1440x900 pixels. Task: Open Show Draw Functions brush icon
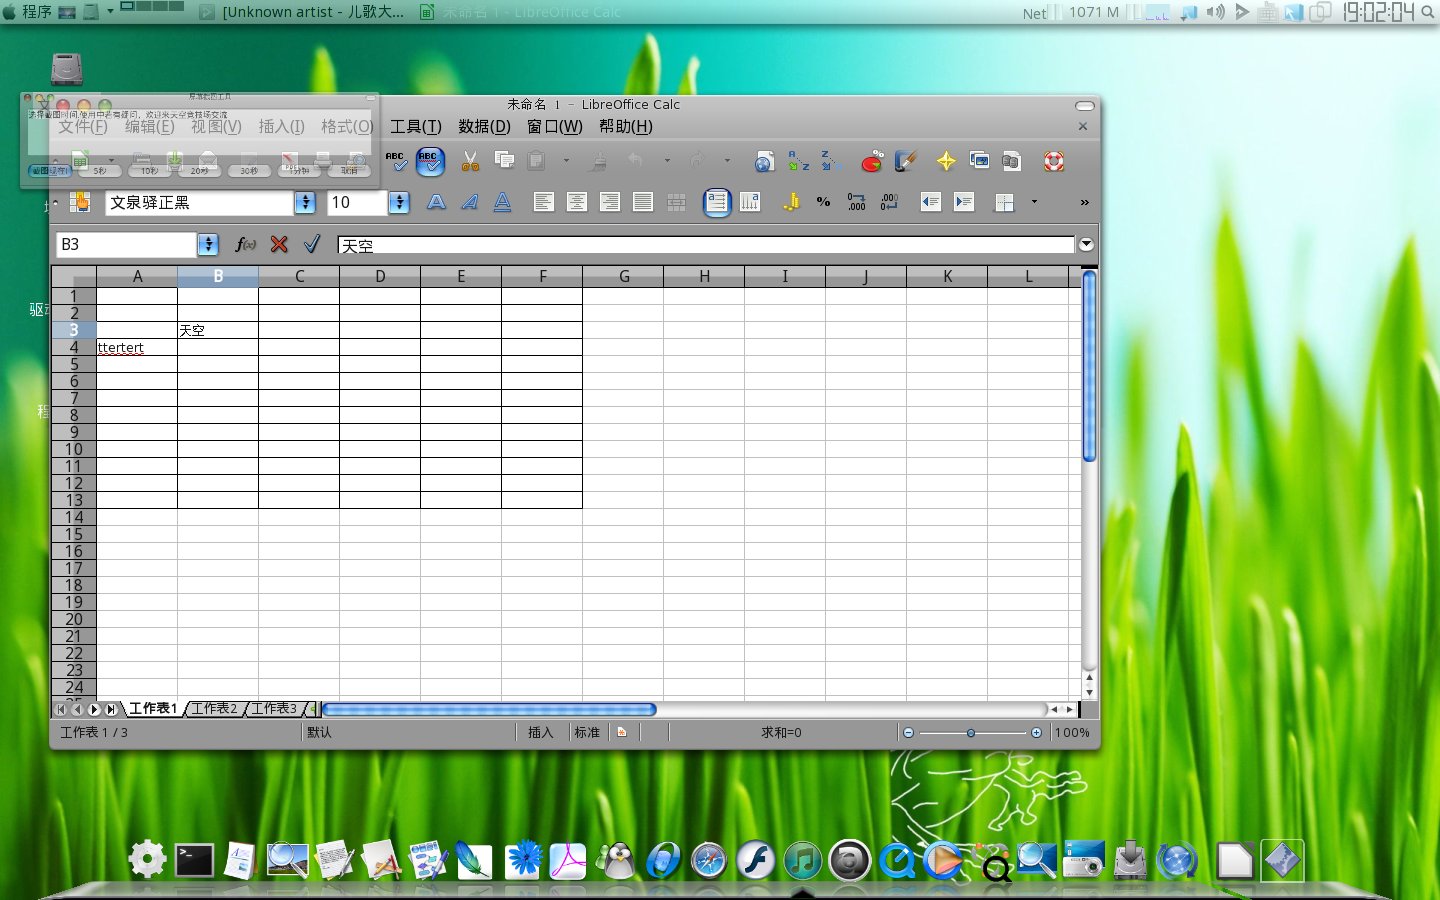(x=906, y=161)
